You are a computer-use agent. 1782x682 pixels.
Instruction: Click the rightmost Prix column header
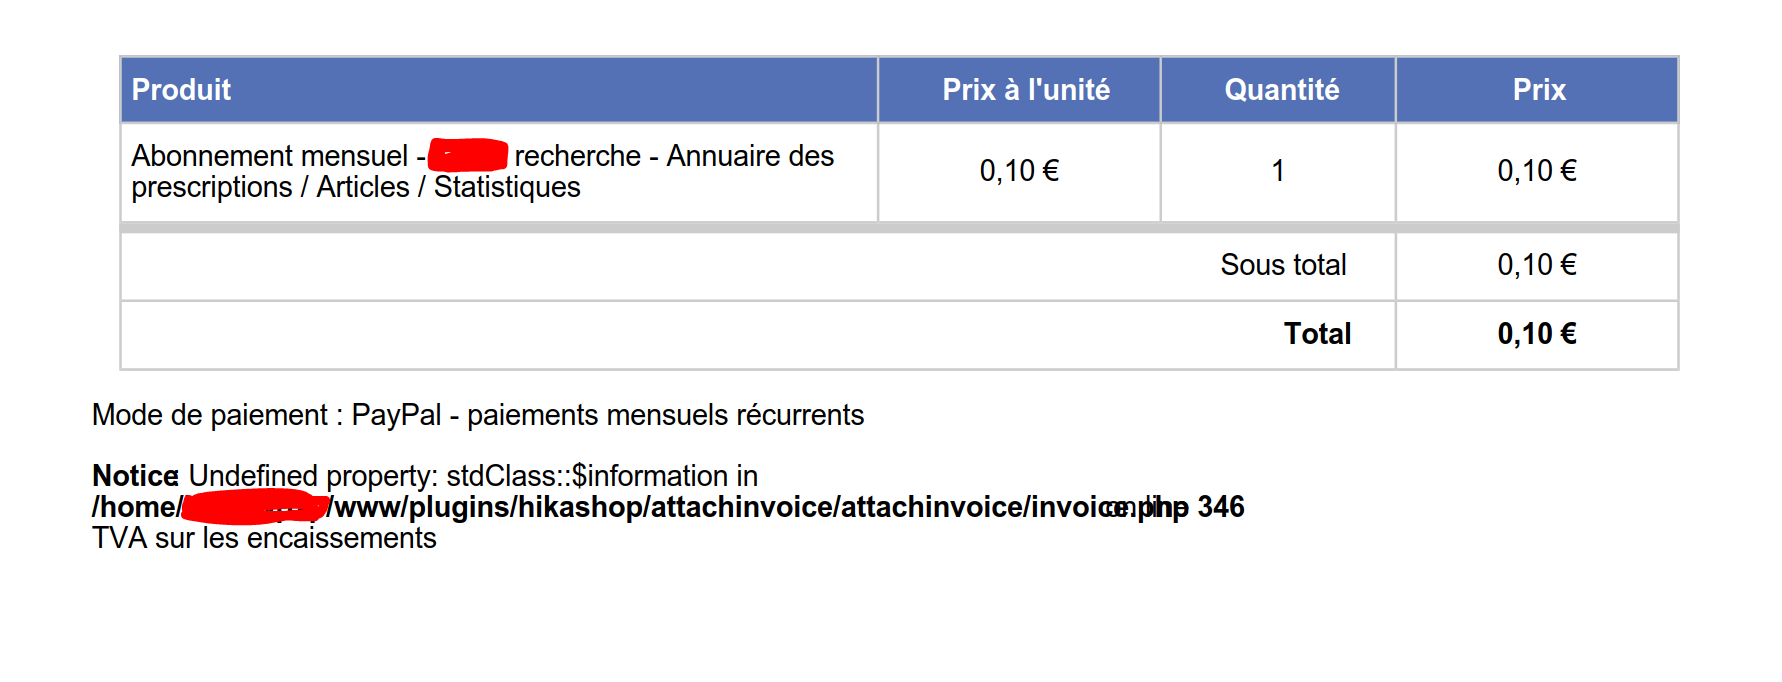[1538, 90]
